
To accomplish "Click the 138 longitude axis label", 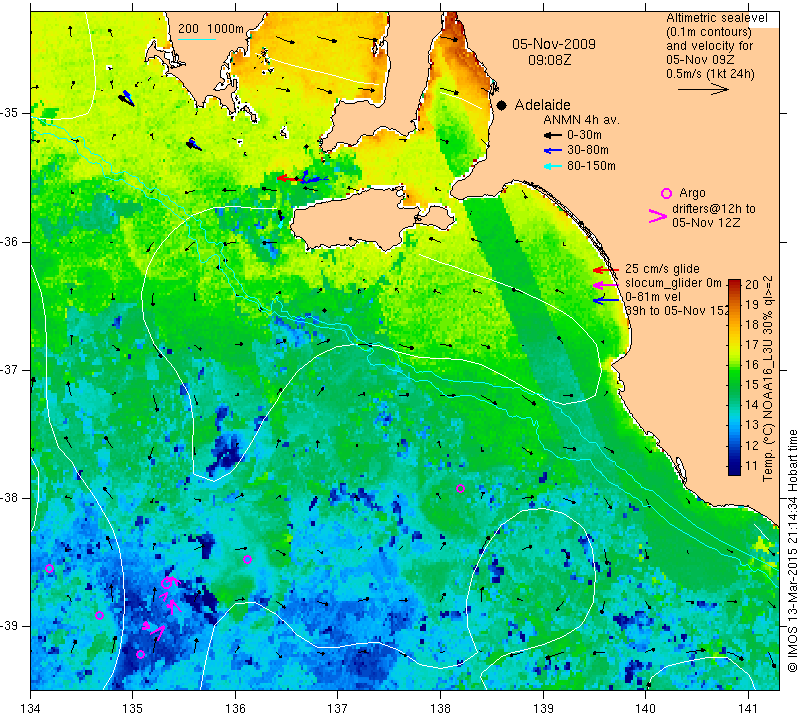I will [x=440, y=709].
